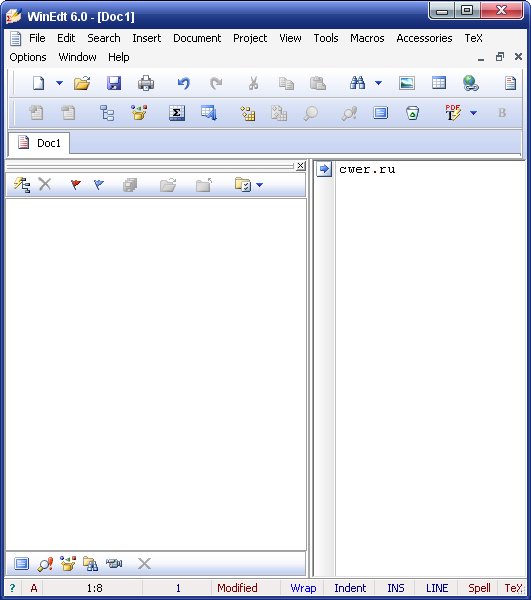Open the Insert menu
The width and height of the screenshot is (531, 600).
click(x=147, y=38)
